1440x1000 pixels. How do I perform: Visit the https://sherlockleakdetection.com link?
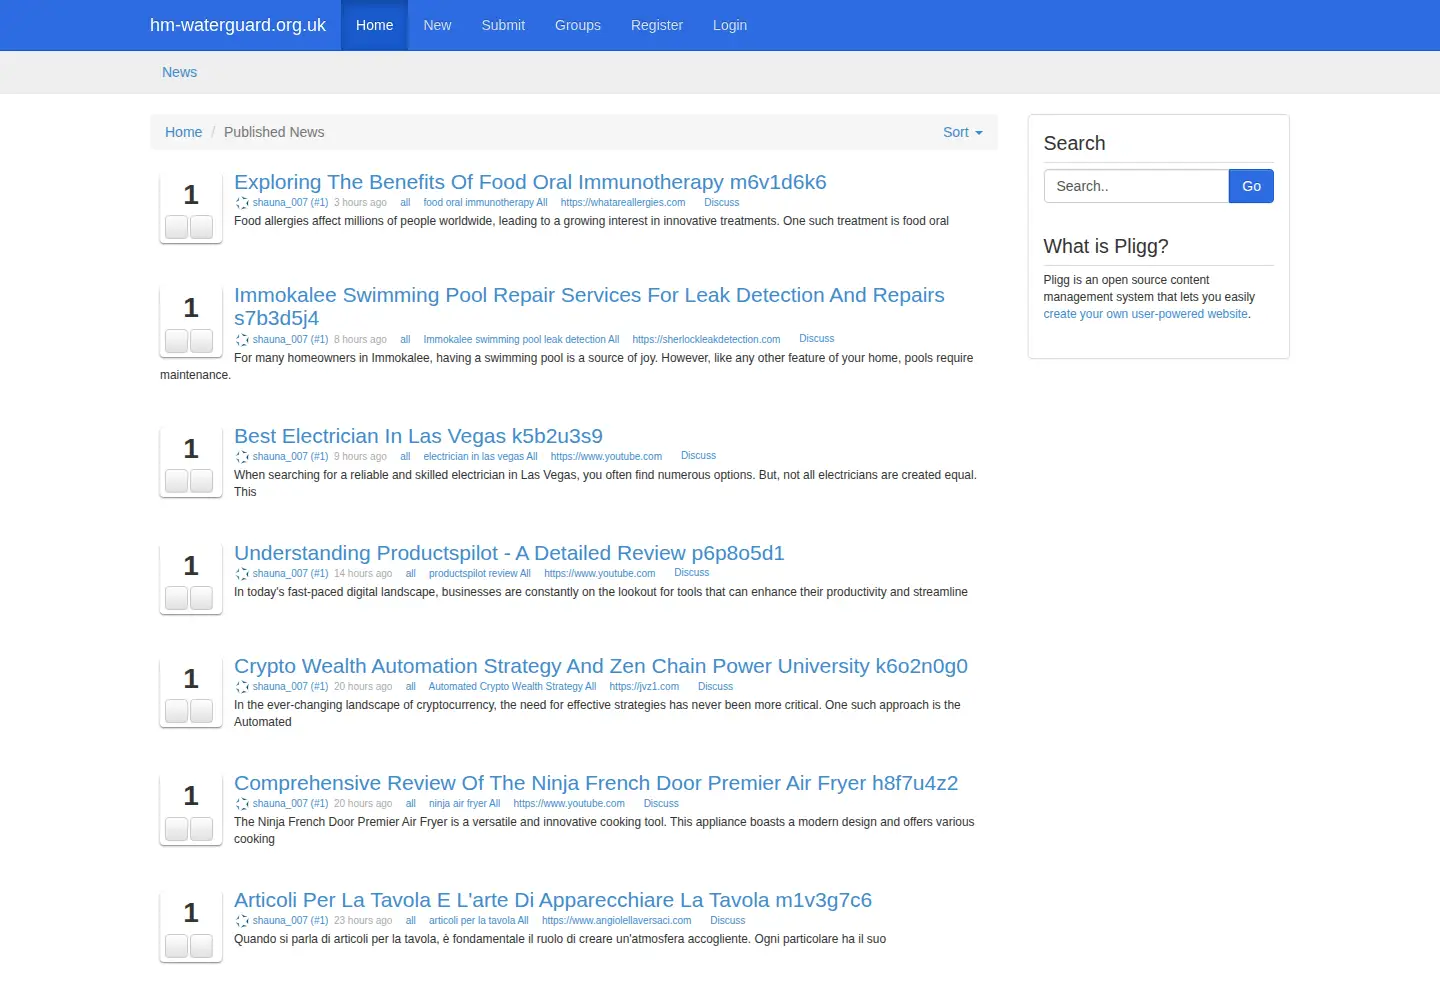[706, 340]
